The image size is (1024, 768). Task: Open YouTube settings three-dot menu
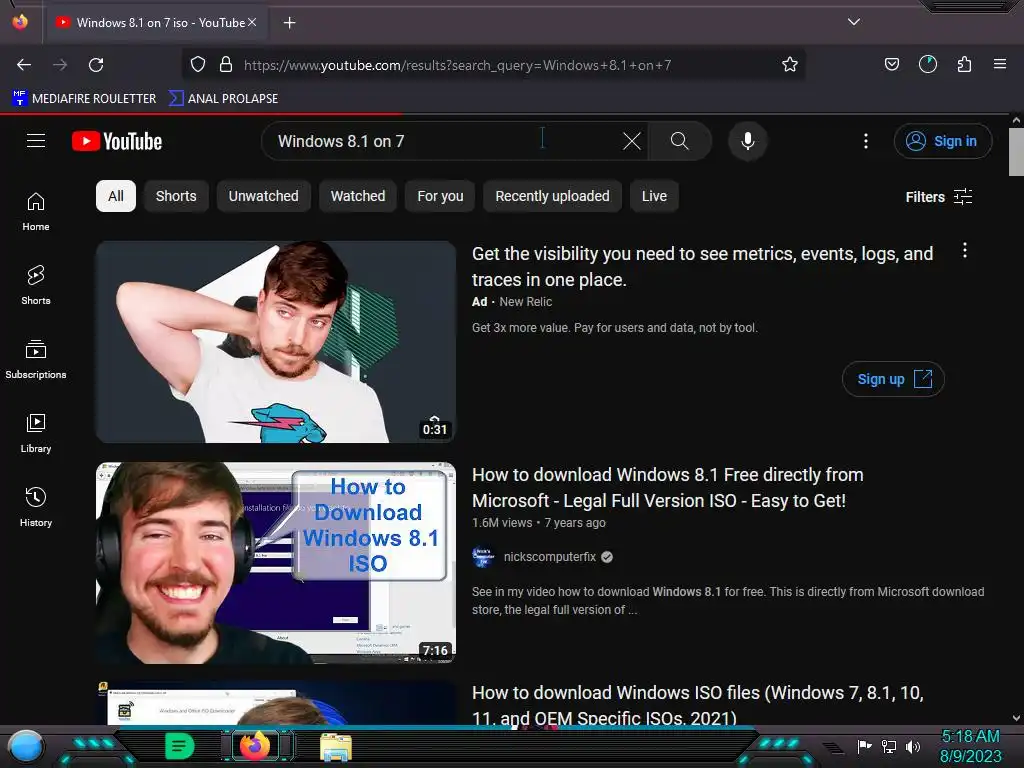click(x=866, y=141)
